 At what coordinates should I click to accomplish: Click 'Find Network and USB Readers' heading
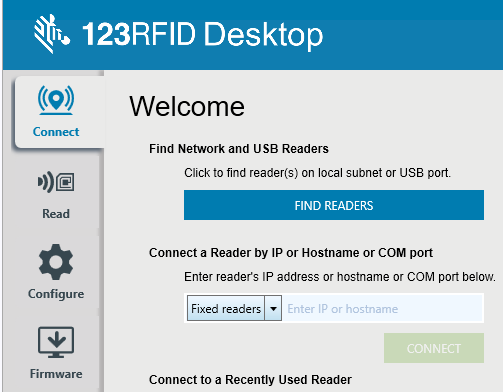(239, 149)
